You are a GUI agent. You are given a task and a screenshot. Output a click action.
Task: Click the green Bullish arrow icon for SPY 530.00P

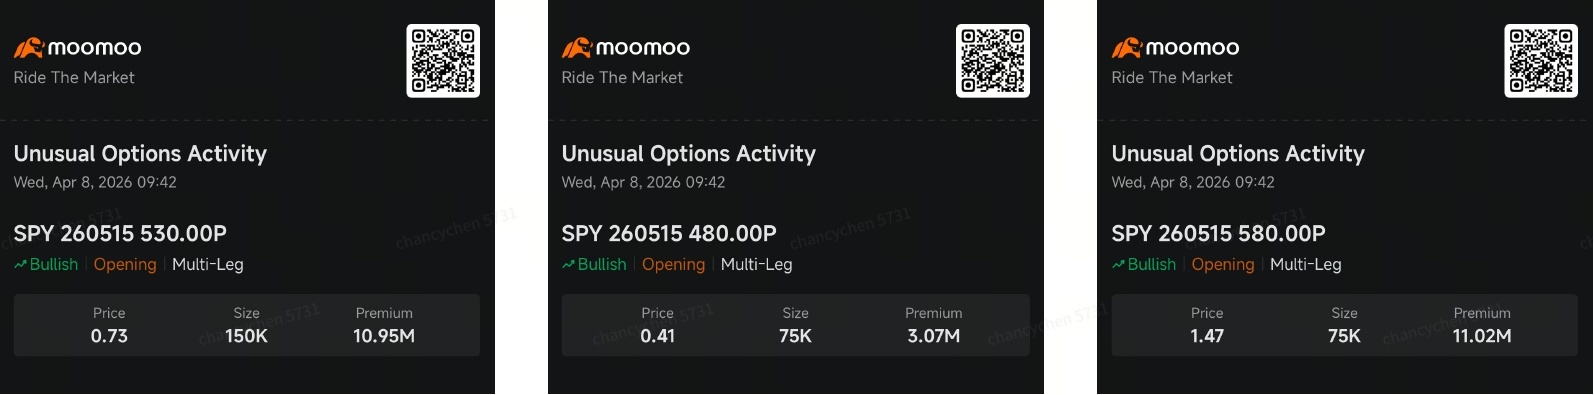20,265
